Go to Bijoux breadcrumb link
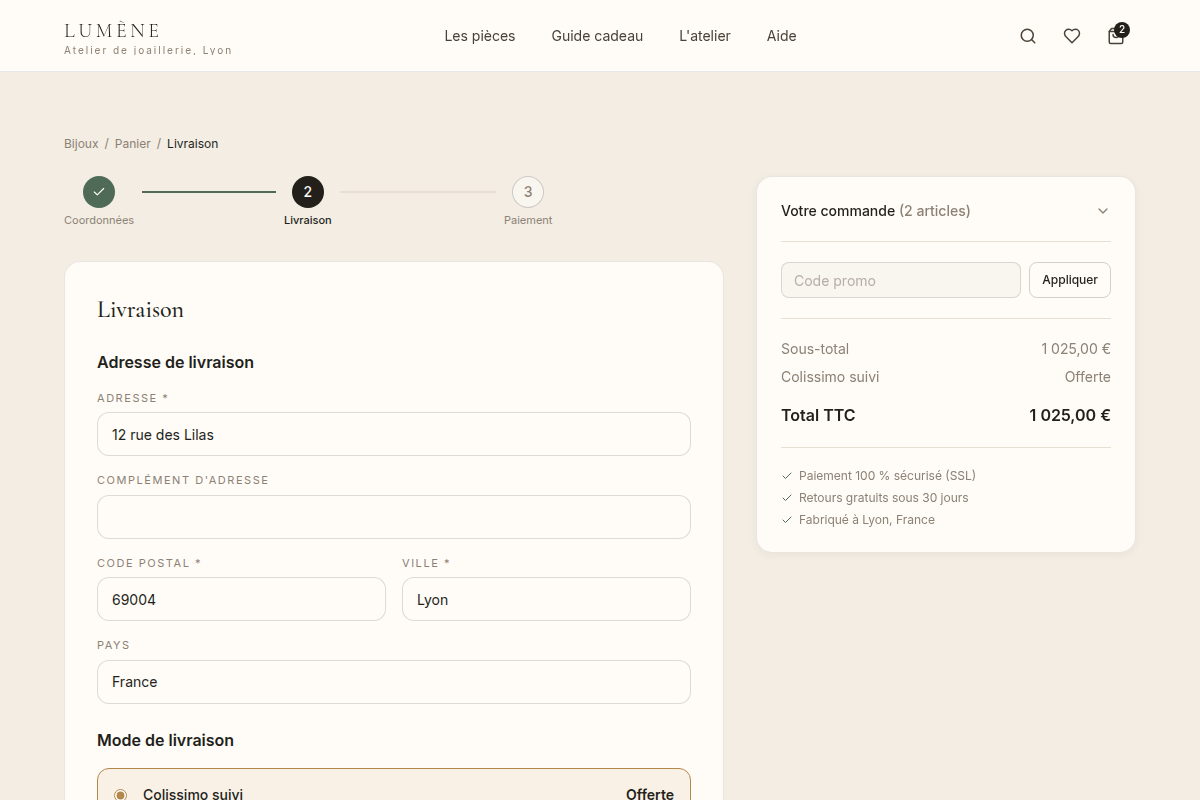 81,144
